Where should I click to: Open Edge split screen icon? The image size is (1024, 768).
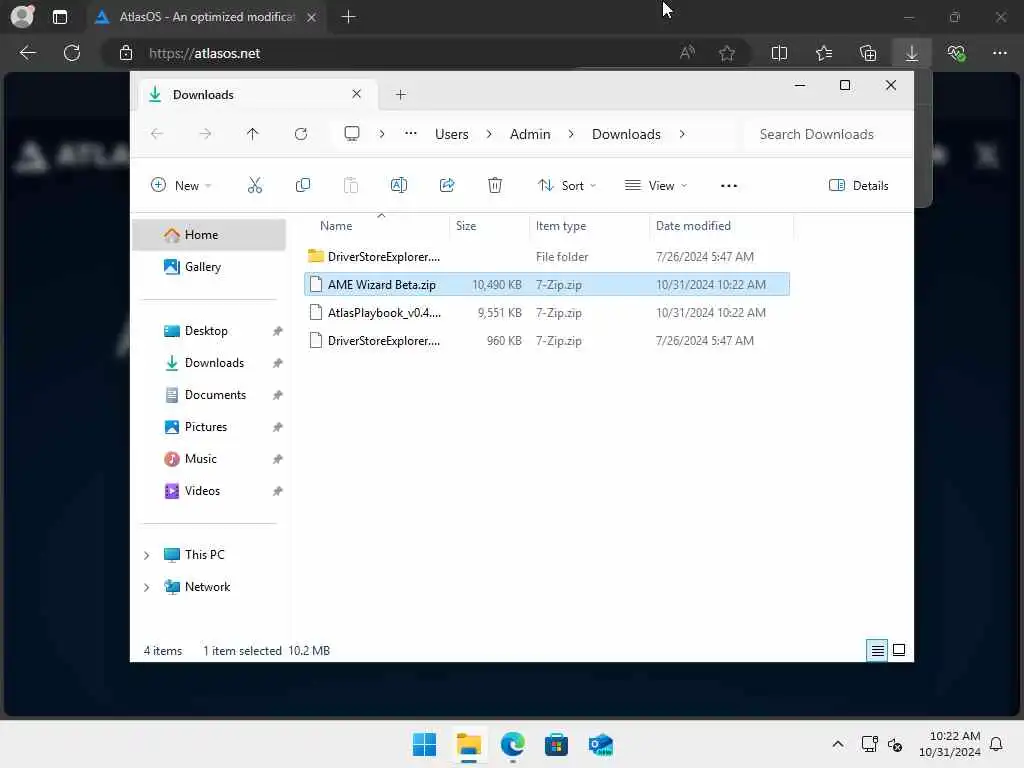779,53
